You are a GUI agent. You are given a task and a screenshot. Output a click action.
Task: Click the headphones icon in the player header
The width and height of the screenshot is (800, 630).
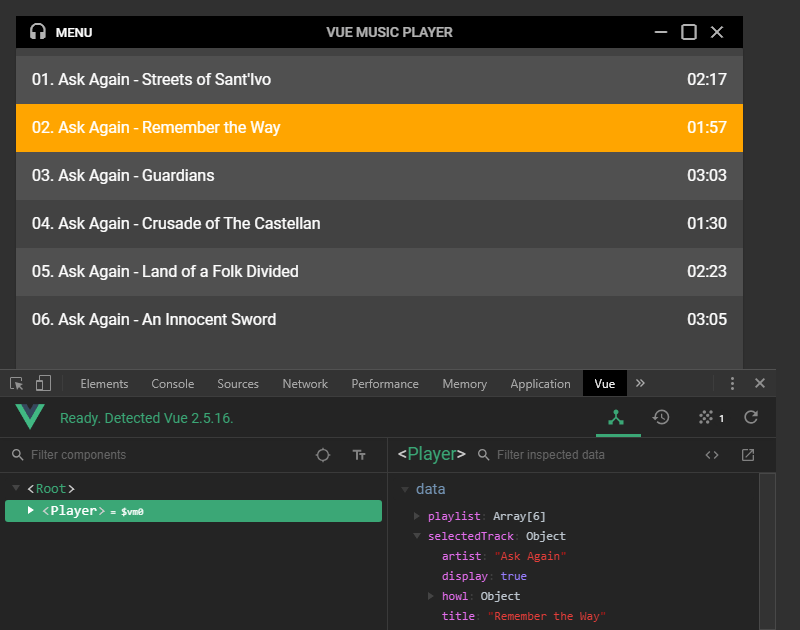(38, 32)
